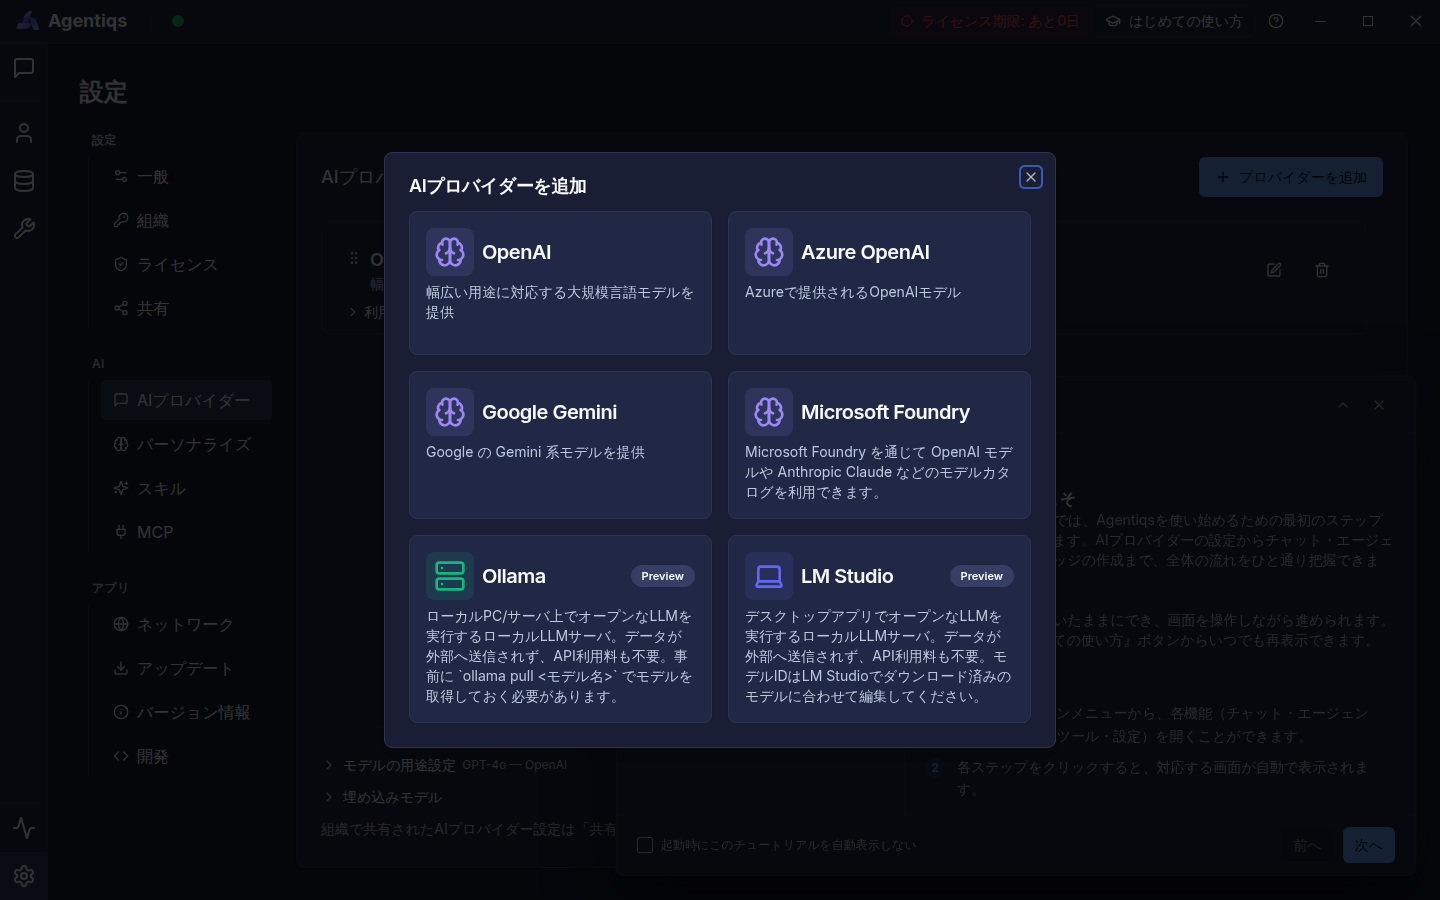Click the Ollama server icon
The image size is (1440, 900).
[450, 576]
